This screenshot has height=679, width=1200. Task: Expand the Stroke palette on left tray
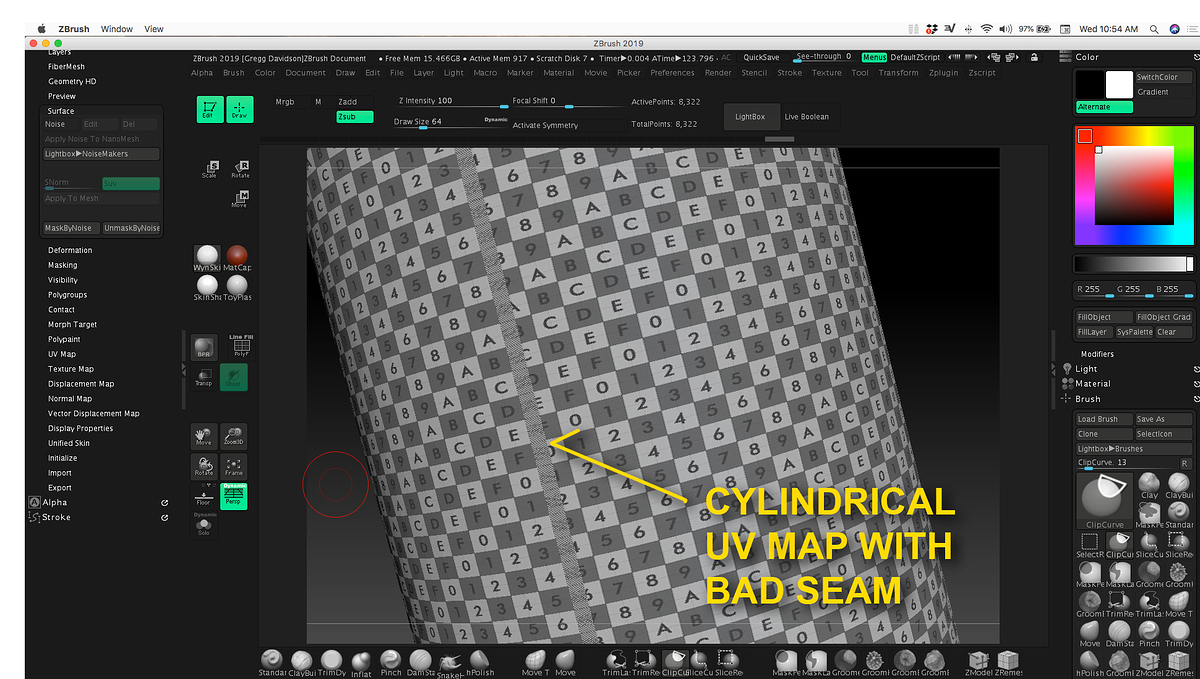pos(56,517)
